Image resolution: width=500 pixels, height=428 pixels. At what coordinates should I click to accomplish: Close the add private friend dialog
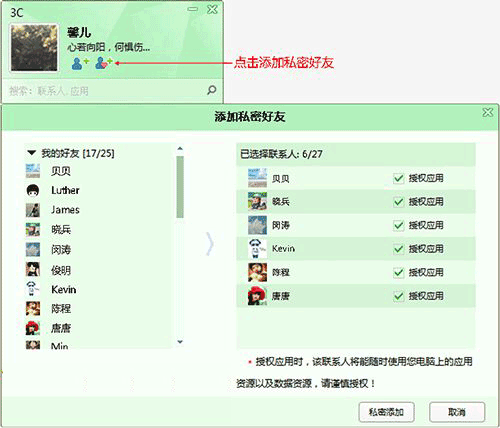pyautogui.click(x=488, y=113)
